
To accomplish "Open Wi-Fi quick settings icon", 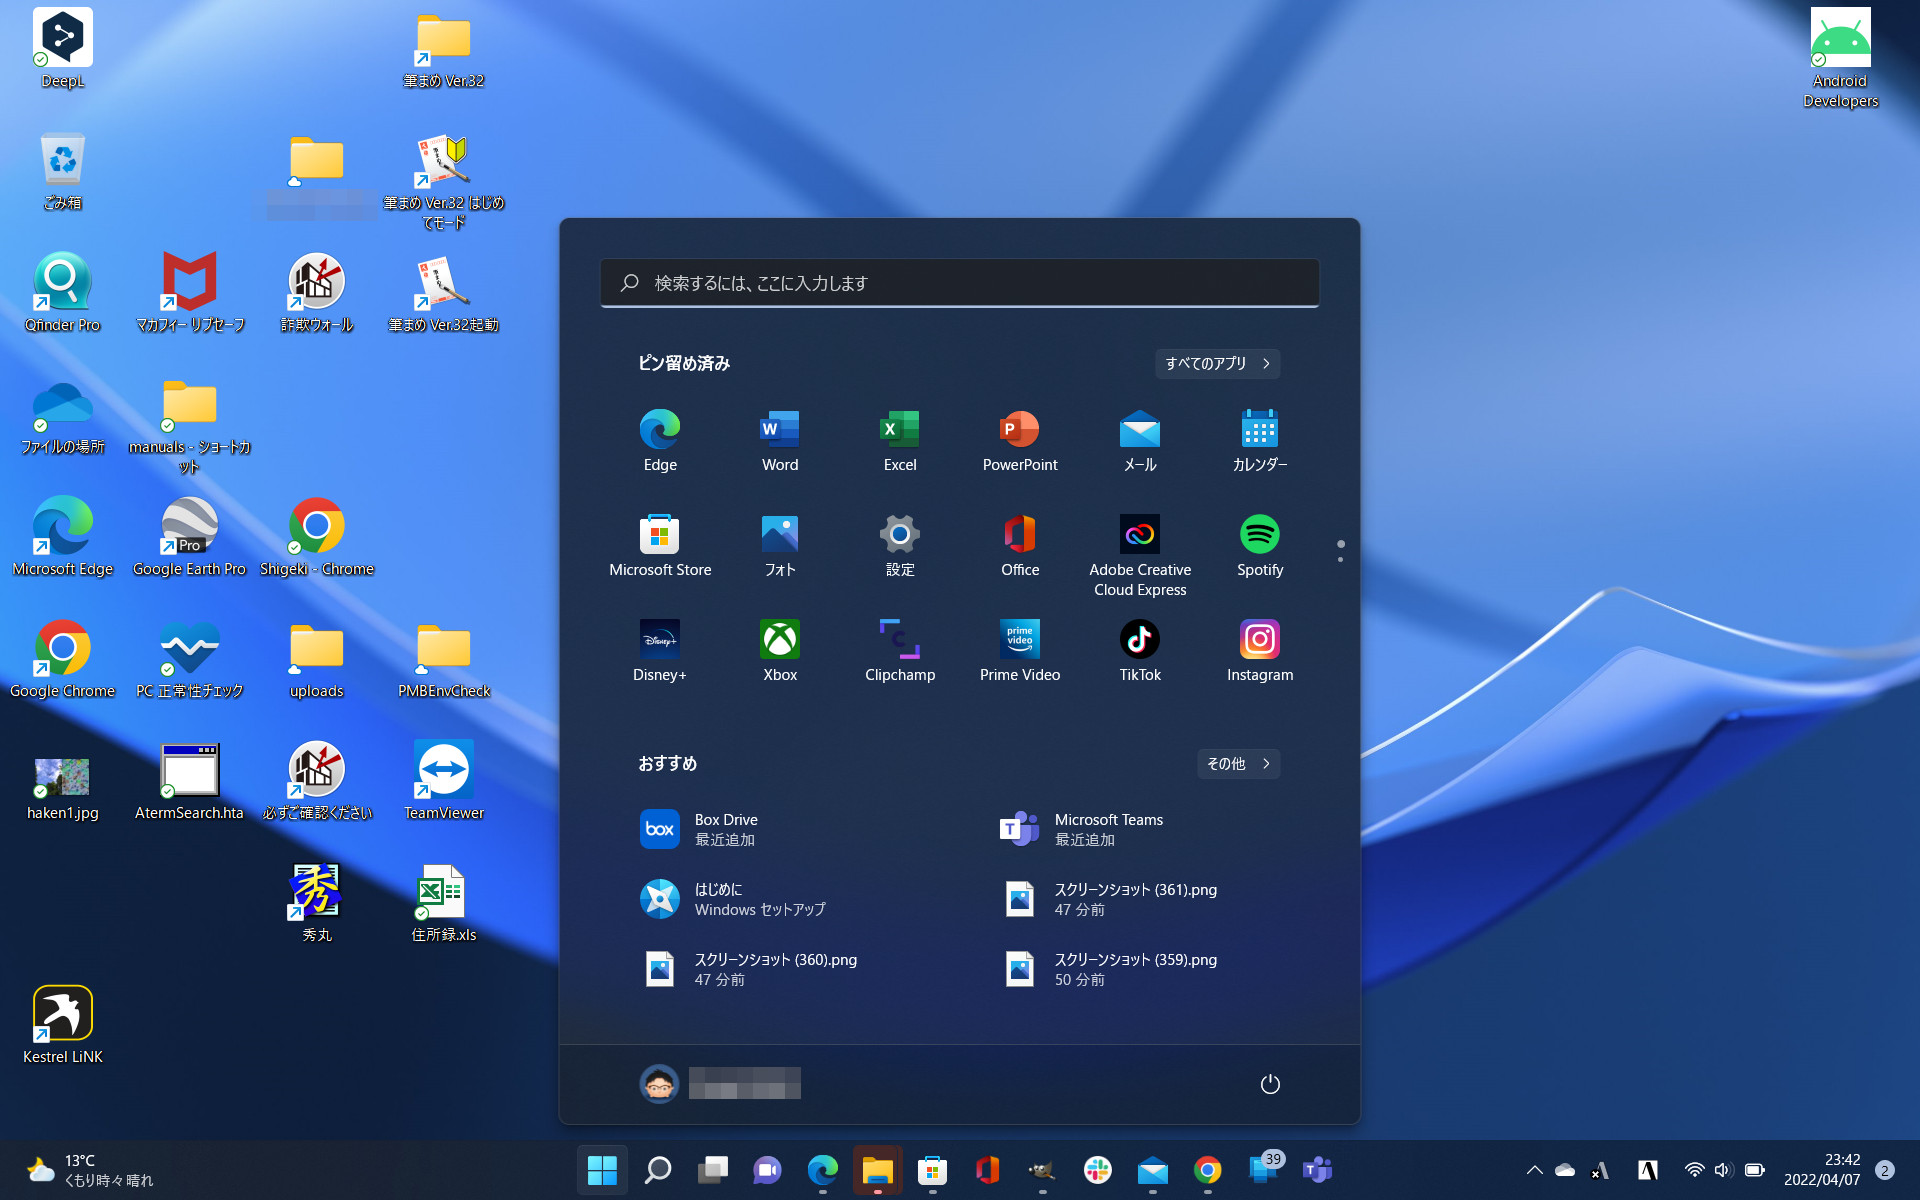I will (x=1694, y=1170).
